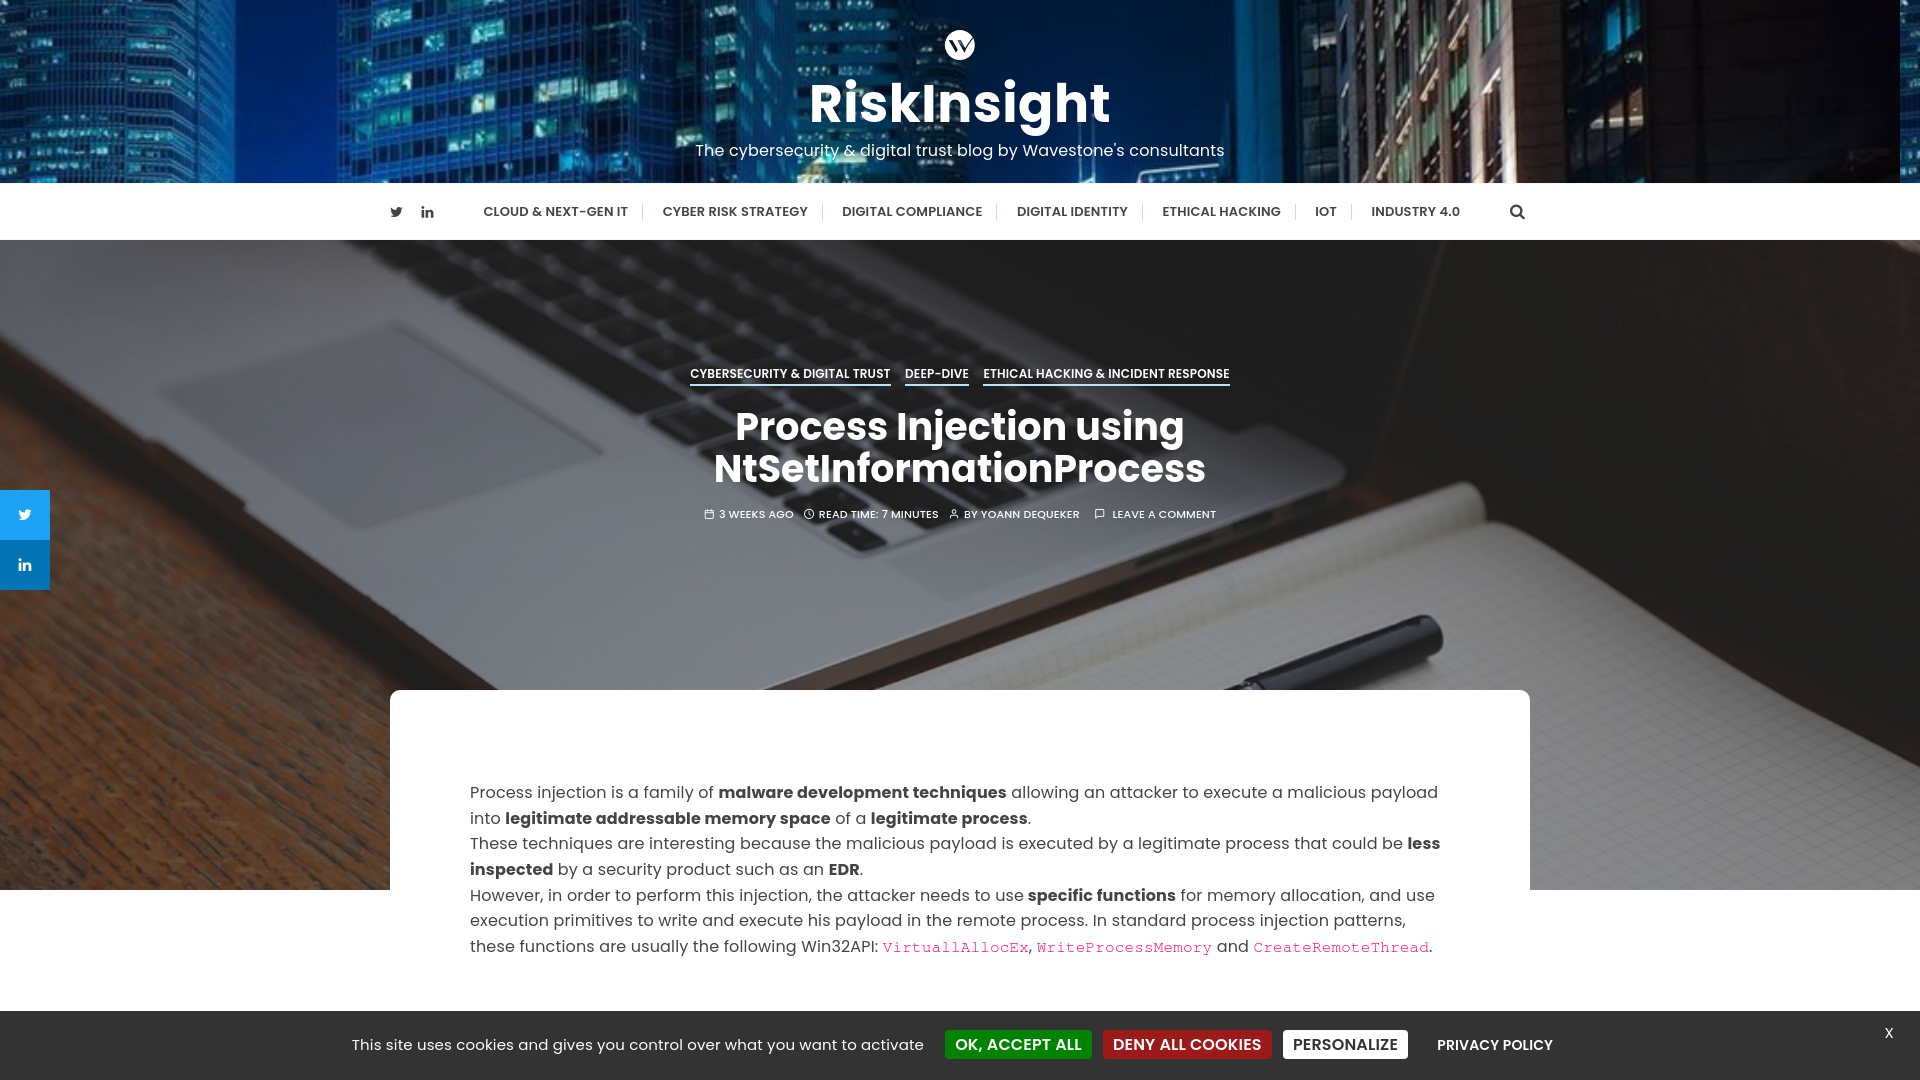Image resolution: width=1920 pixels, height=1080 pixels.
Task: Expand CYBER RISK STRATEGY dropdown menu
Action: click(x=735, y=211)
